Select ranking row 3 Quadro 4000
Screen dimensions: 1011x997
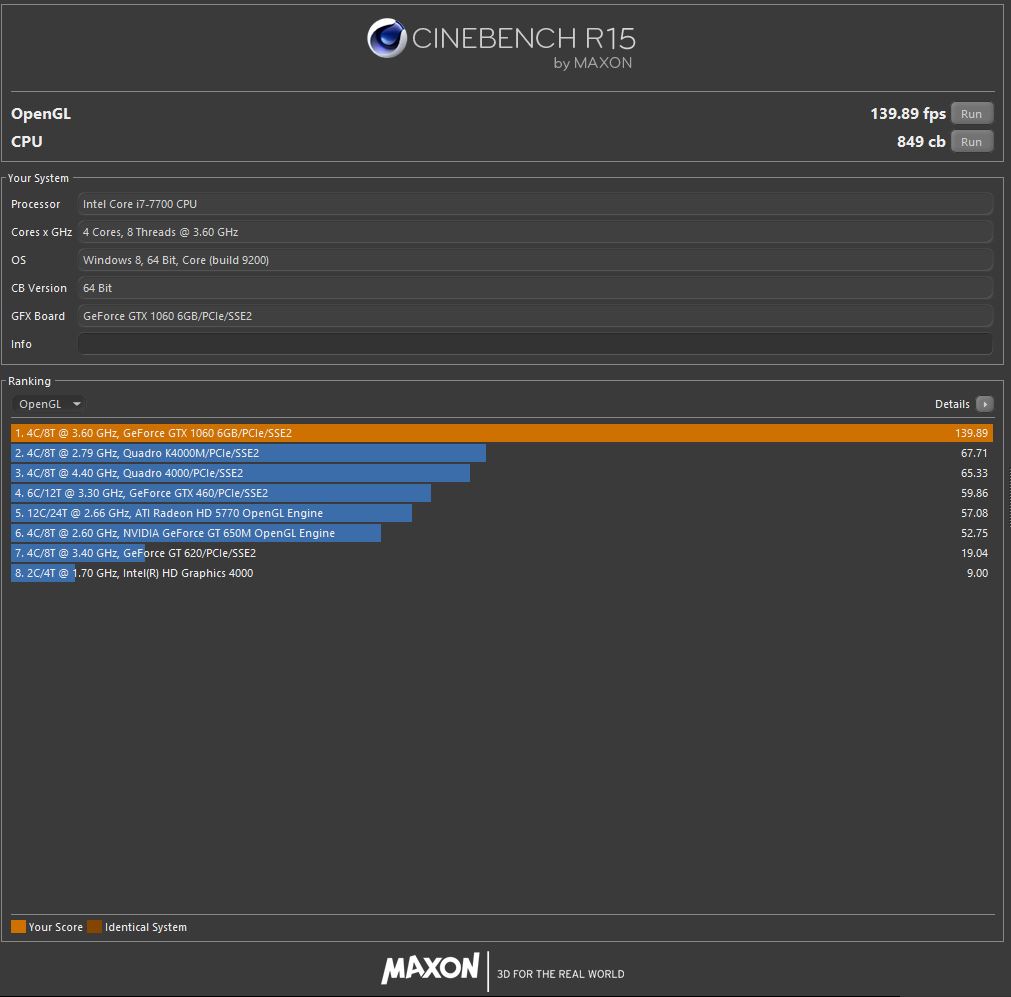click(502, 473)
